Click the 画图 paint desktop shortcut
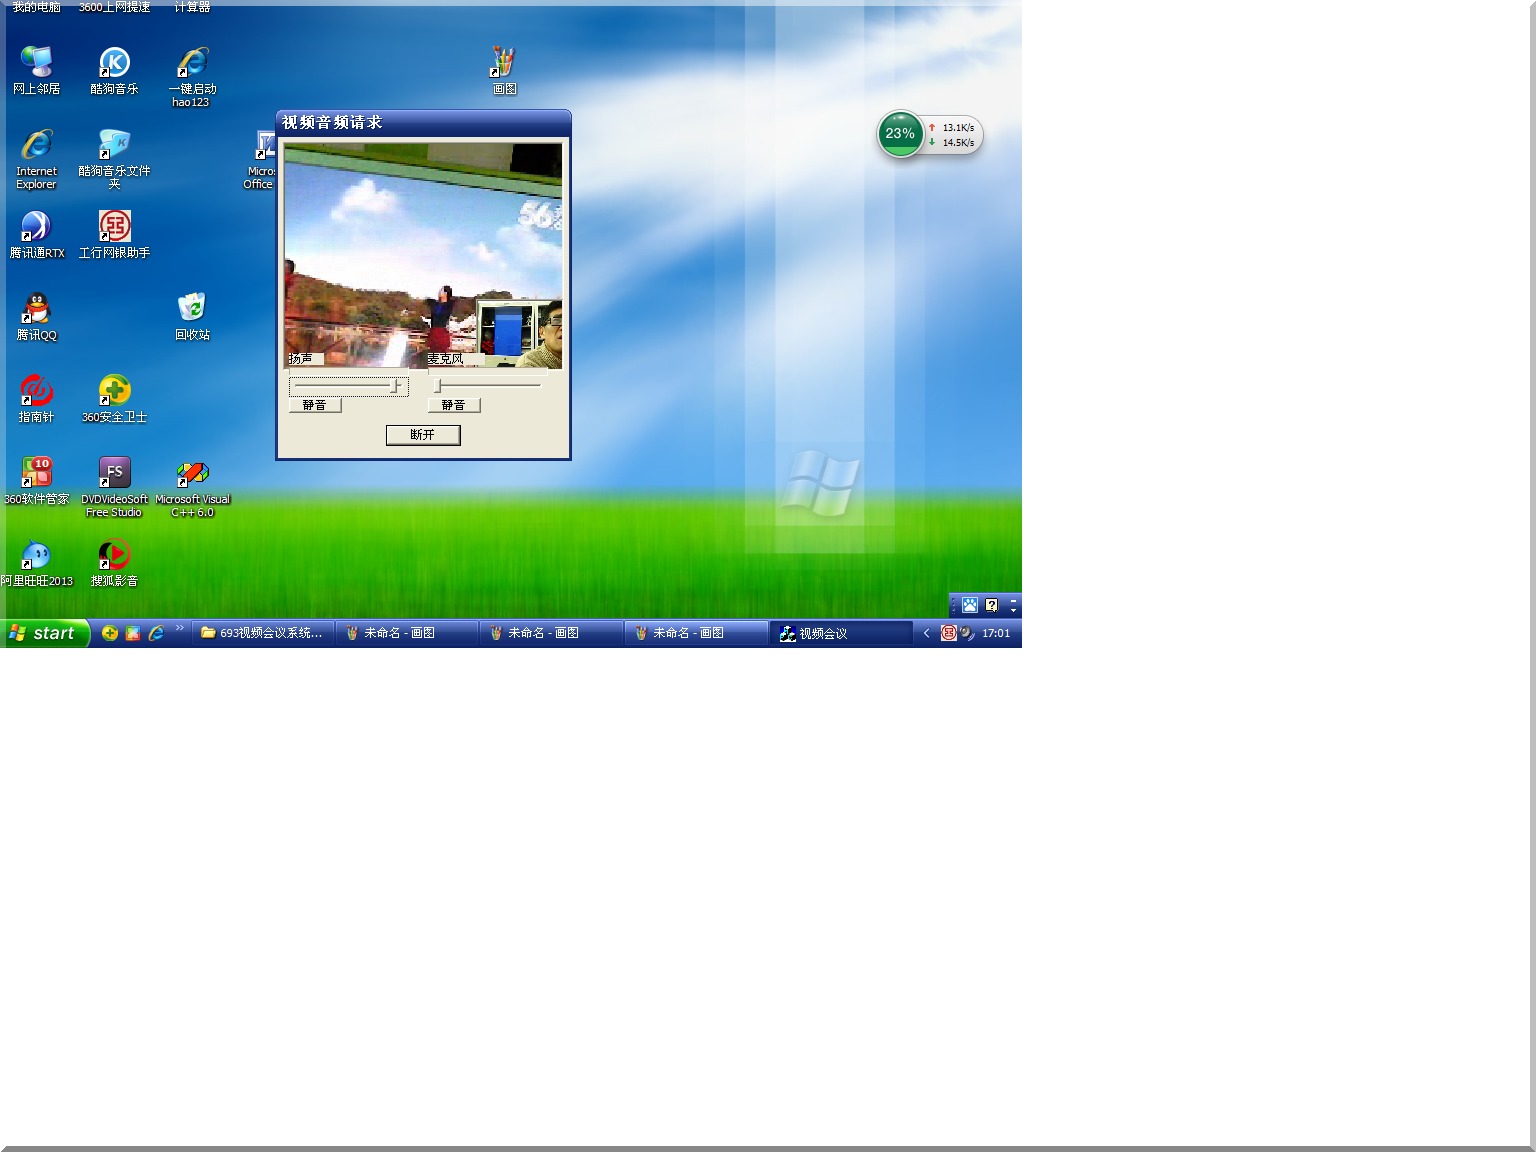 (504, 63)
